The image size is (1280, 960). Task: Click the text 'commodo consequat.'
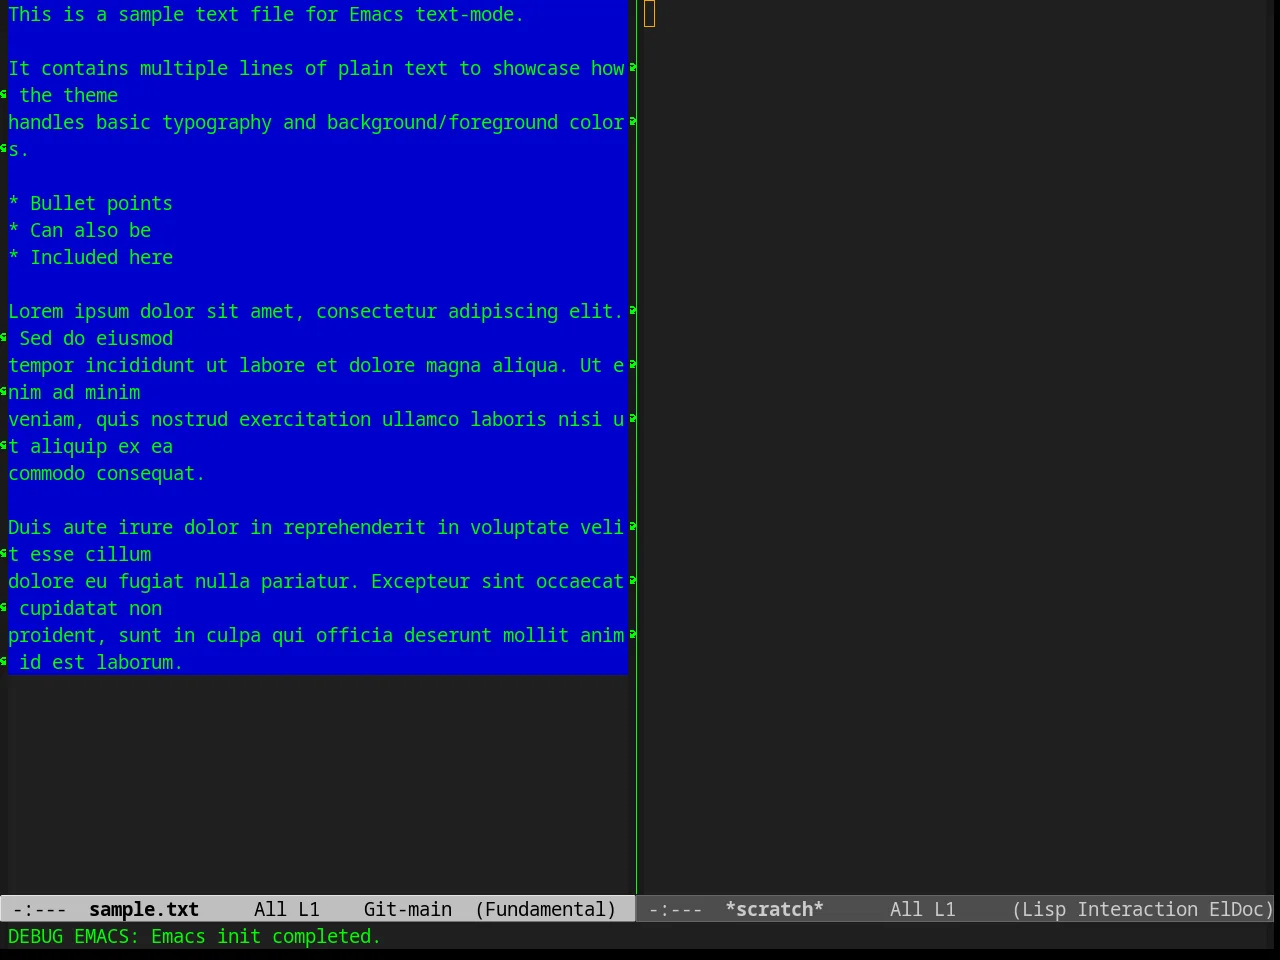point(107,473)
